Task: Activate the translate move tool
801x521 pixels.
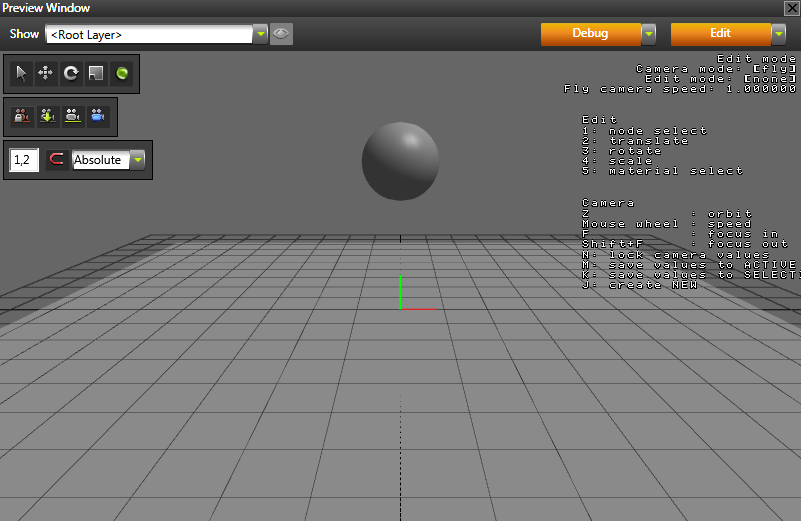Action: point(46,73)
